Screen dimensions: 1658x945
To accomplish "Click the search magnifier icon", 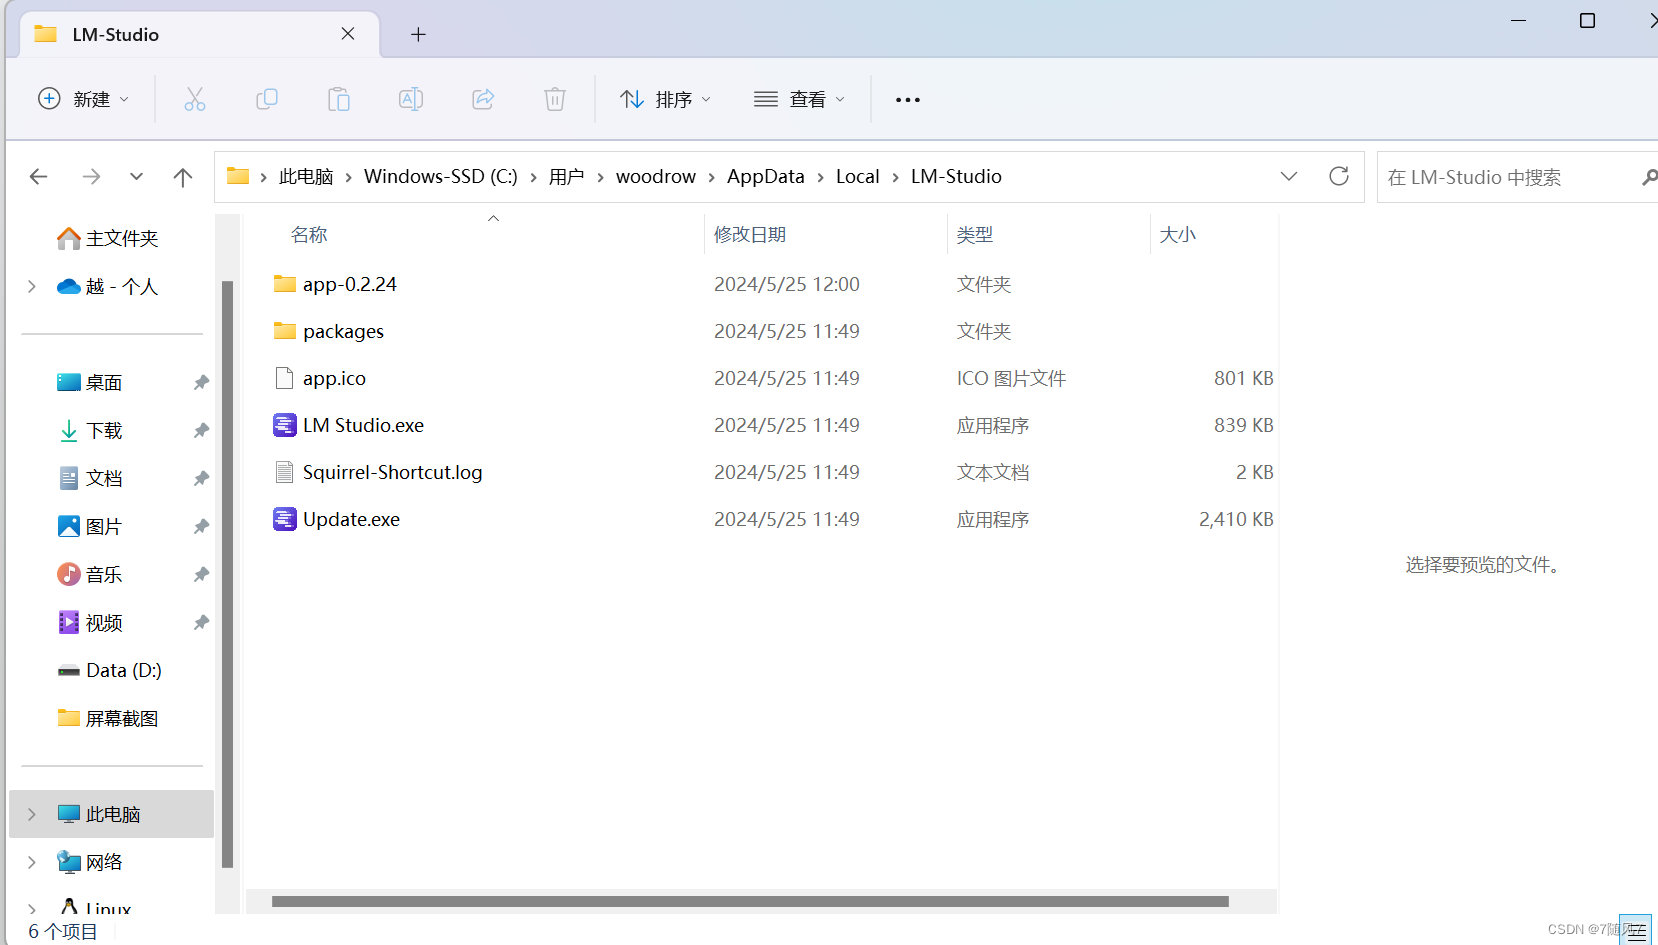I will point(1649,177).
